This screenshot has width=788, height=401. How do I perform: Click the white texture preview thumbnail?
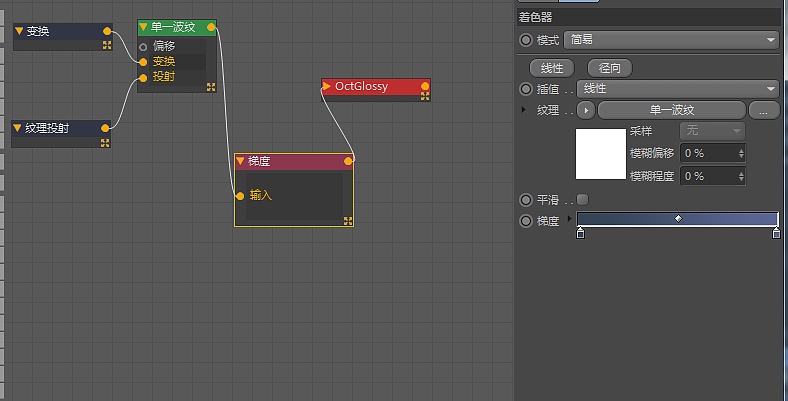601,154
